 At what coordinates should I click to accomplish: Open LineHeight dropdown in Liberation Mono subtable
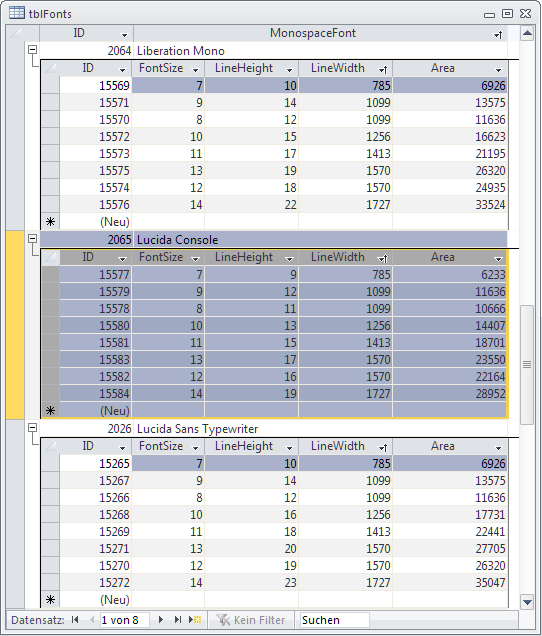coord(289,70)
